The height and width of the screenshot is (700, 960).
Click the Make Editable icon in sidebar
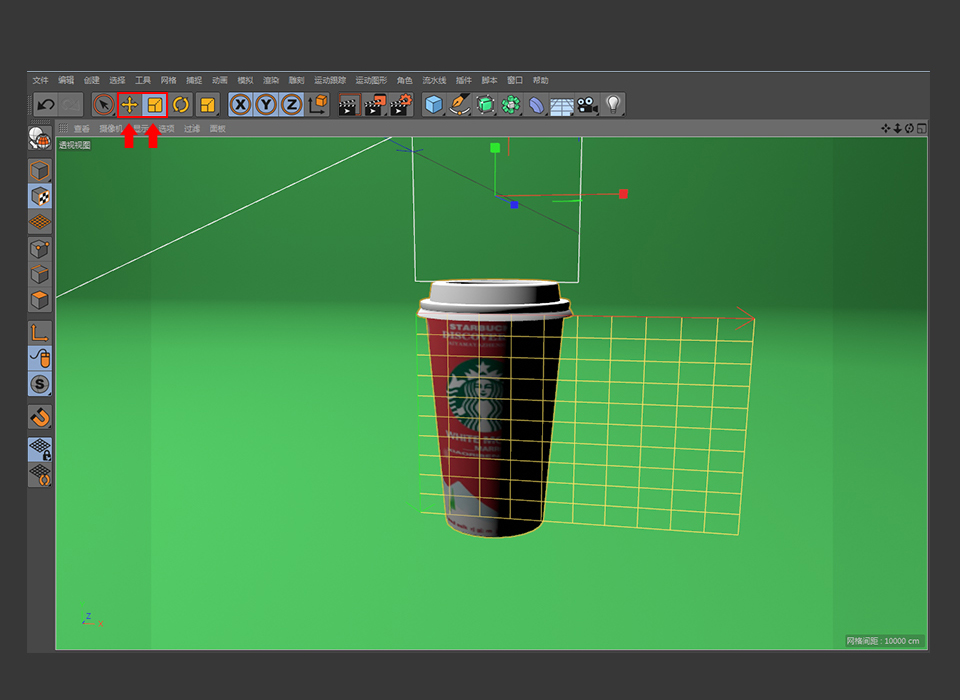(x=40, y=138)
